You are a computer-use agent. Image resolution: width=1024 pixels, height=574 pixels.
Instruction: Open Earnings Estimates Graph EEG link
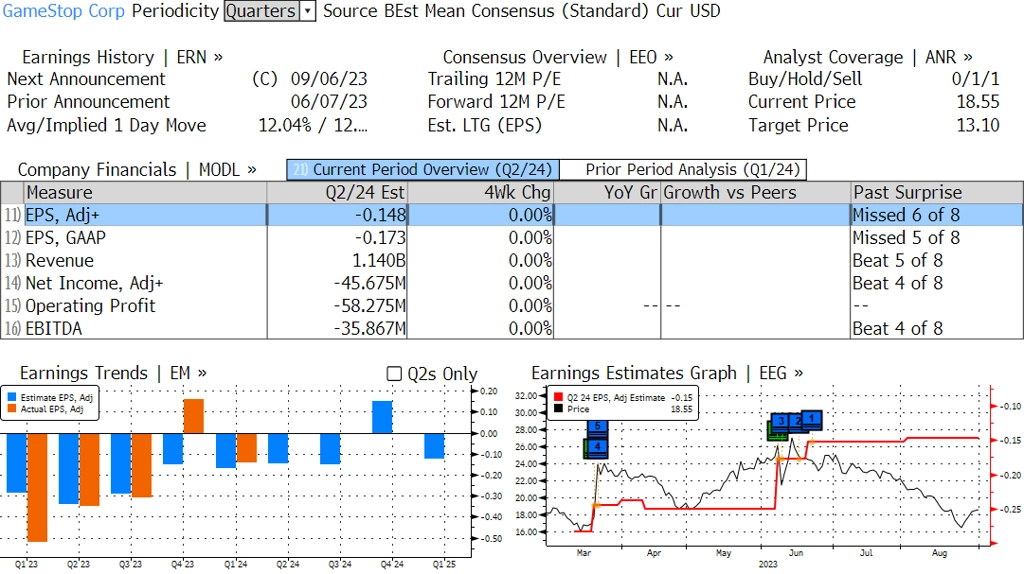pyautogui.click(x=667, y=373)
